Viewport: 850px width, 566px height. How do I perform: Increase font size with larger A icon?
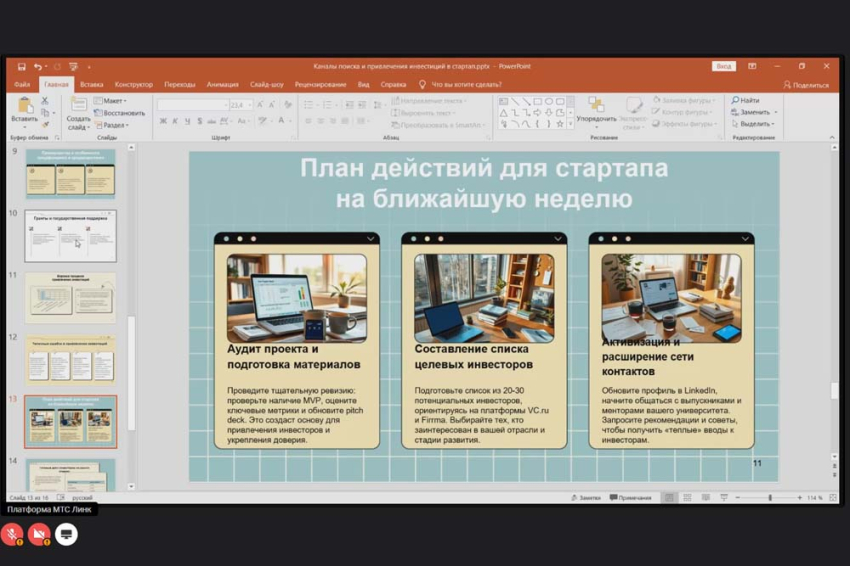(x=260, y=105)
